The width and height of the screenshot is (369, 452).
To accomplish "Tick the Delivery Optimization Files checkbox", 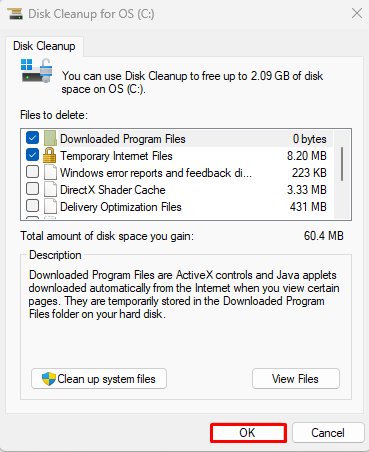I will click(x=32, y=206).
